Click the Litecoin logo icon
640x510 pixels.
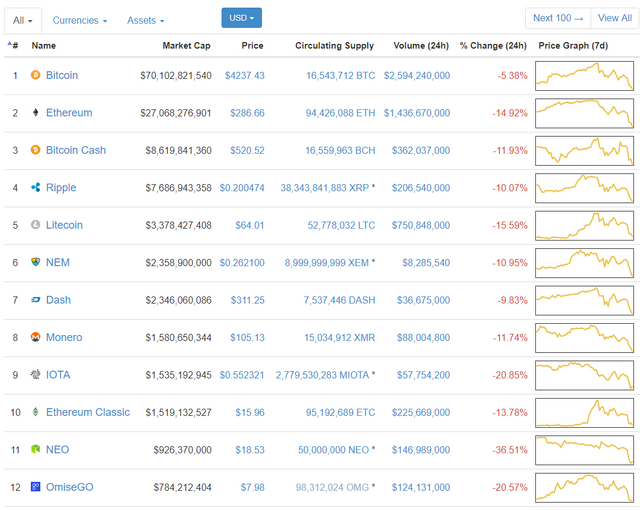(x=36, y=225)
